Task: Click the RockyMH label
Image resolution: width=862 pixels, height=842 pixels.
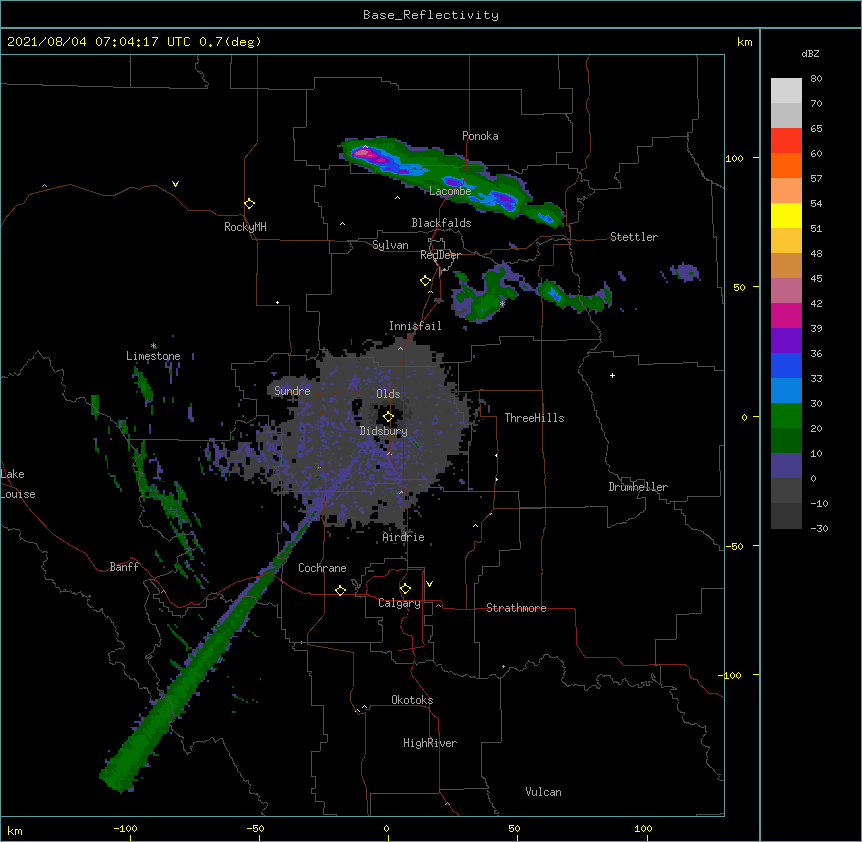Action: (245, 227)
